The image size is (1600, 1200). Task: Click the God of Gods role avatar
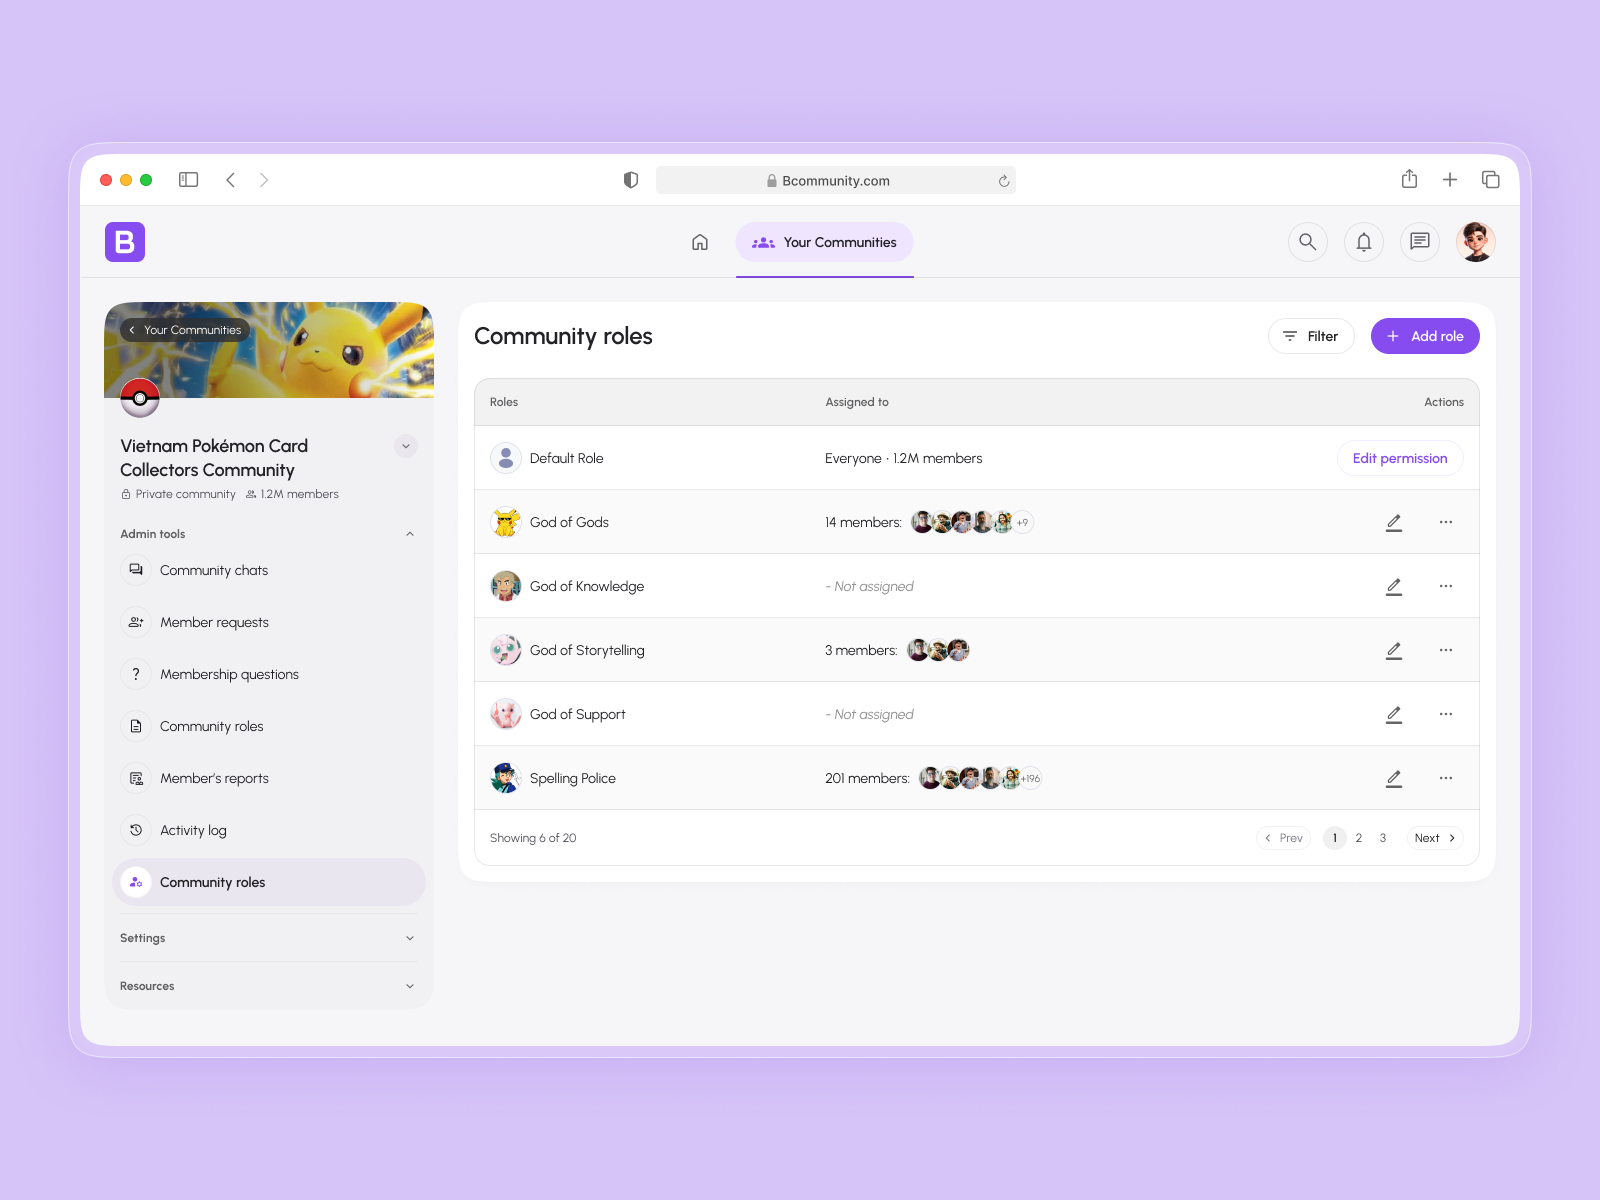[x=506, y=522]
